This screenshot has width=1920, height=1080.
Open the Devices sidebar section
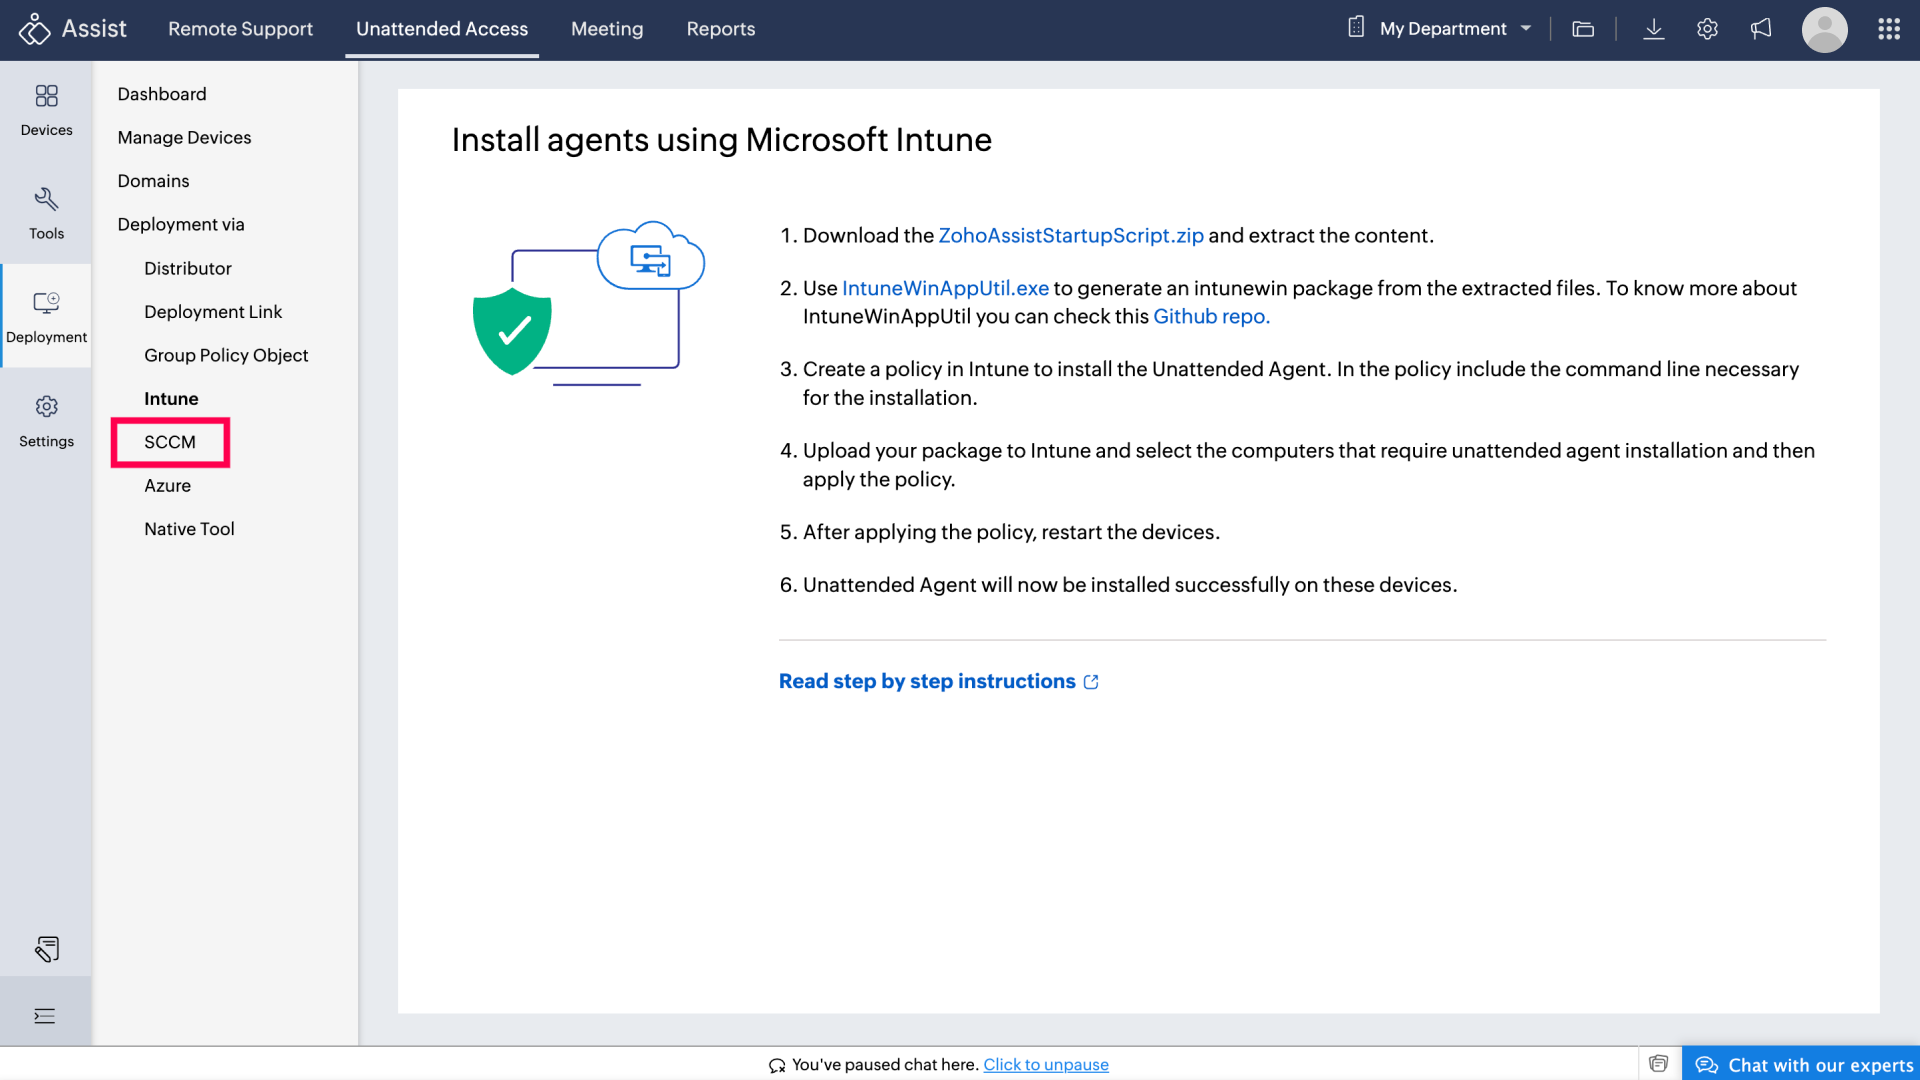tap(46, 110)
